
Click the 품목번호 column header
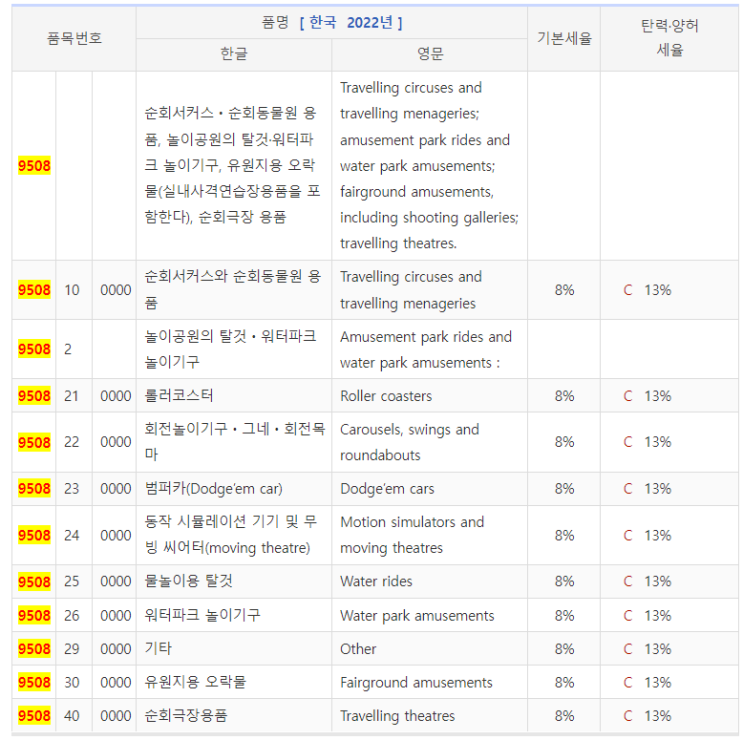[74, 38]
